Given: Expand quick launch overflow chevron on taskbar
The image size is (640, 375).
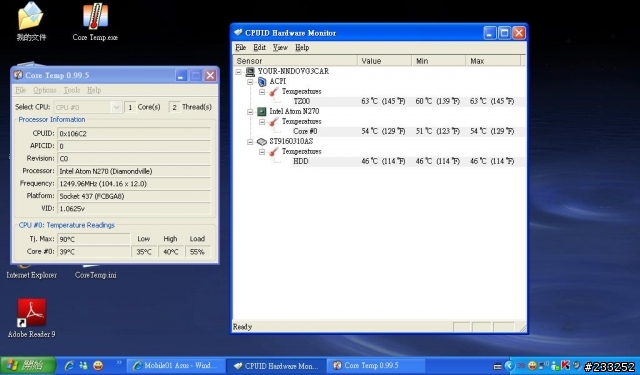Looking at the screenshot, I should point(119,362).
